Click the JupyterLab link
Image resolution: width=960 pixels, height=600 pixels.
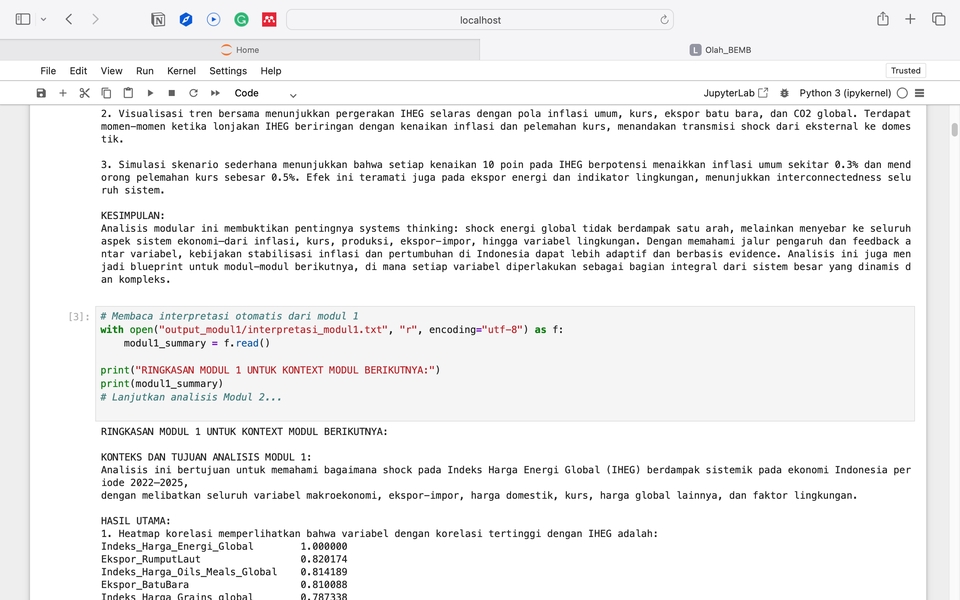click(x=736, y=93)
